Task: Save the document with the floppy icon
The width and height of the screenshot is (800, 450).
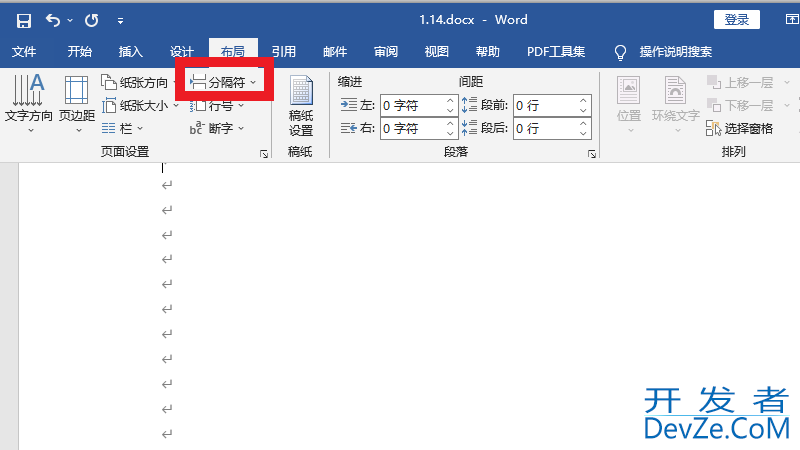Action: (23, 20)
